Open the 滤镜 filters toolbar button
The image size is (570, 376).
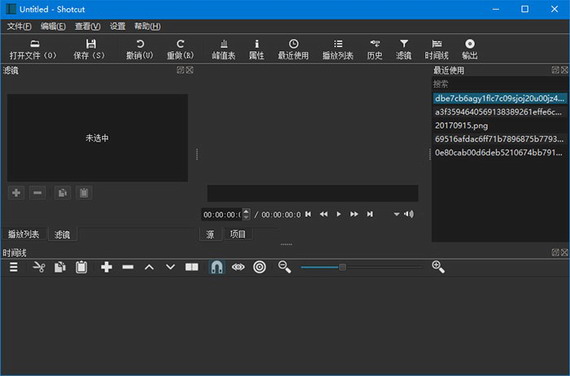[404, 49]
